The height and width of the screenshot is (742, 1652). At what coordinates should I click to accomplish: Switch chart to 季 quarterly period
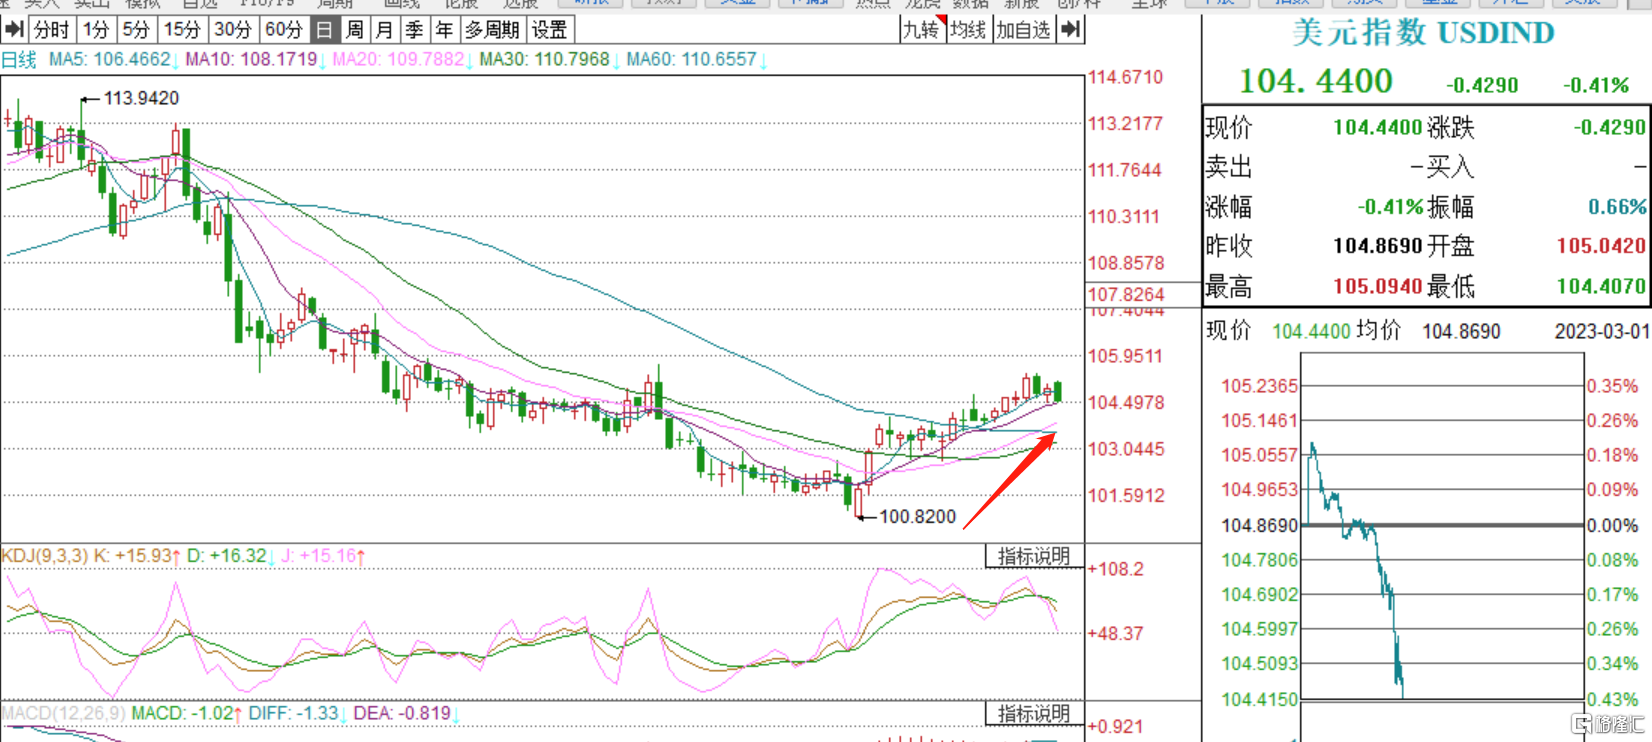[414, 30]
